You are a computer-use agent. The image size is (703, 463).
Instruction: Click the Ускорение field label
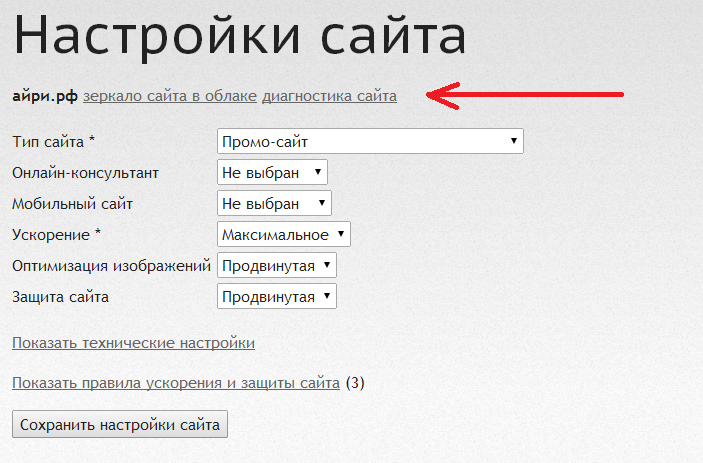click(x=56, y=235)
